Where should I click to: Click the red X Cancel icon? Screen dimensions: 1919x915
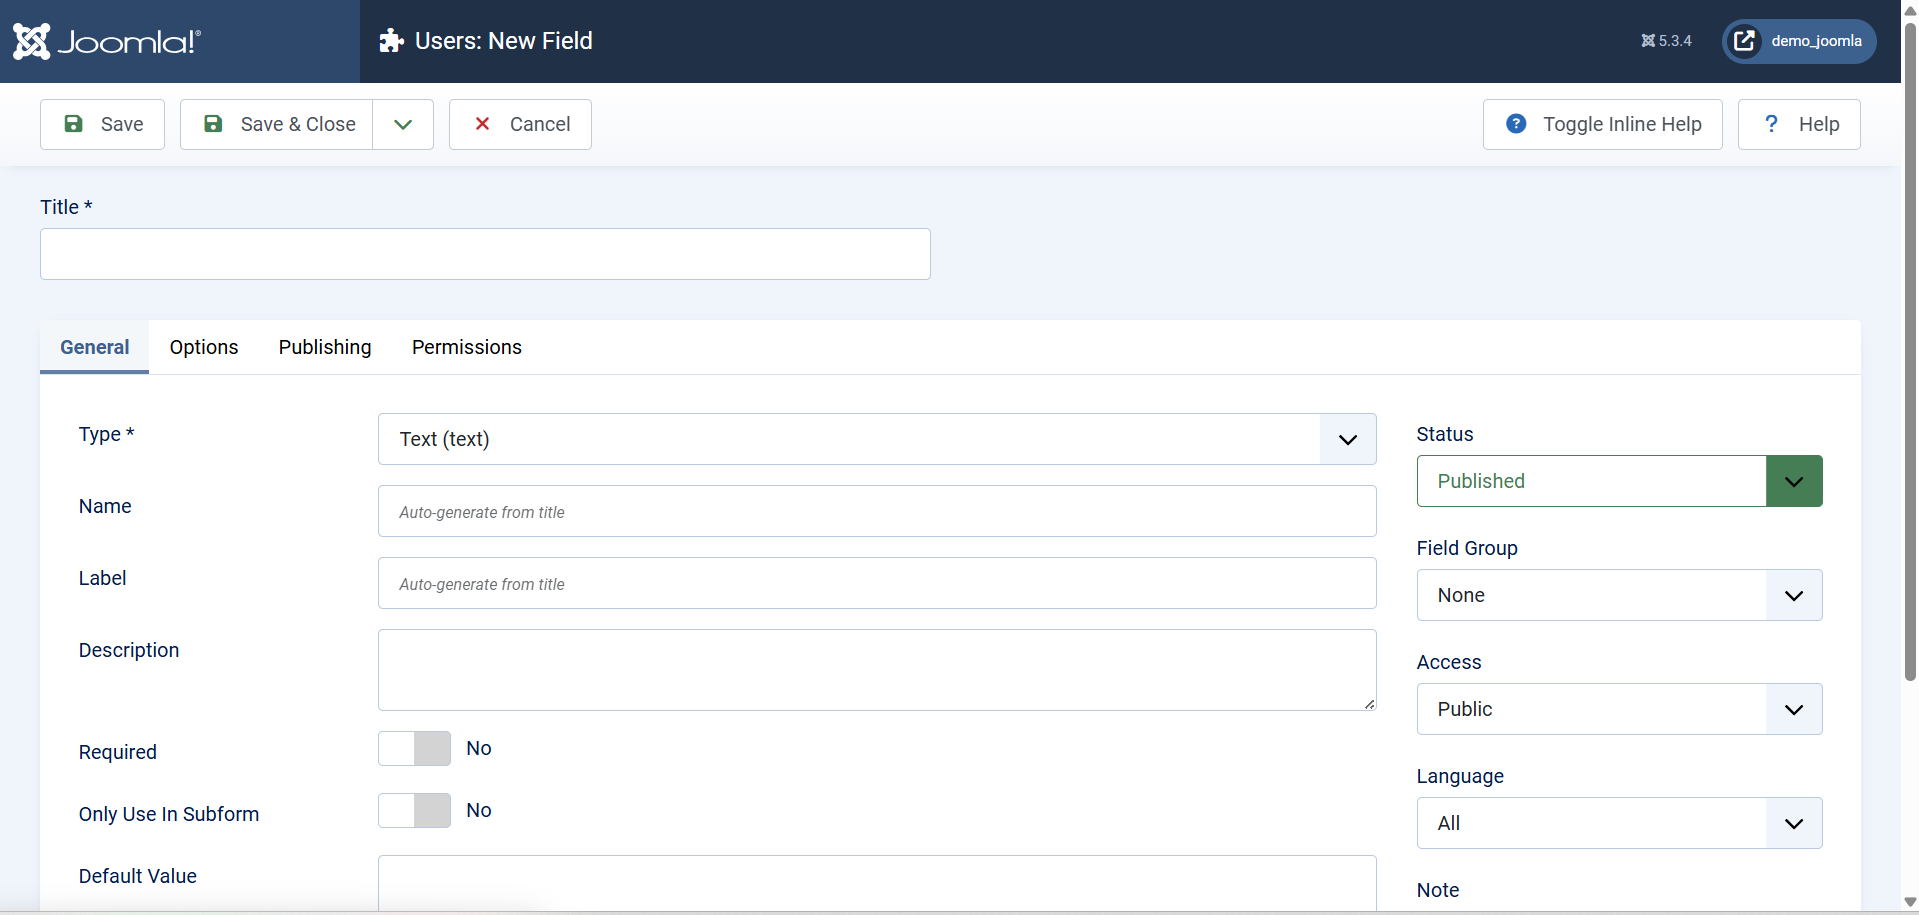click(x=482, y=124)
